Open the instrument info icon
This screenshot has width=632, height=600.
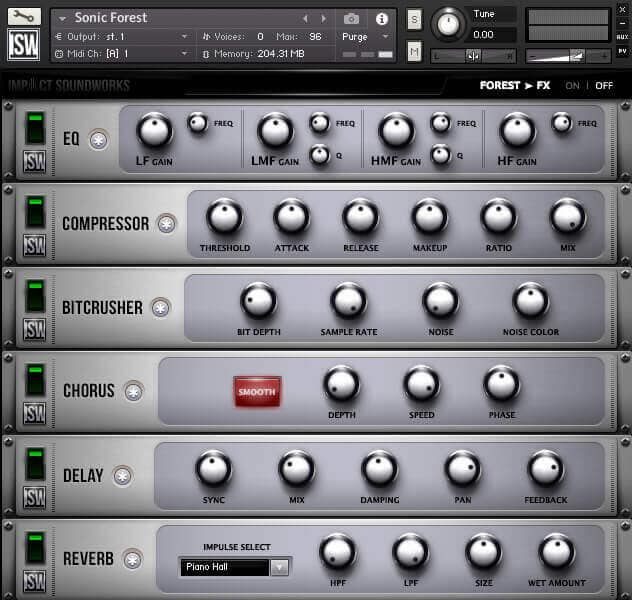tap(381, 18)
